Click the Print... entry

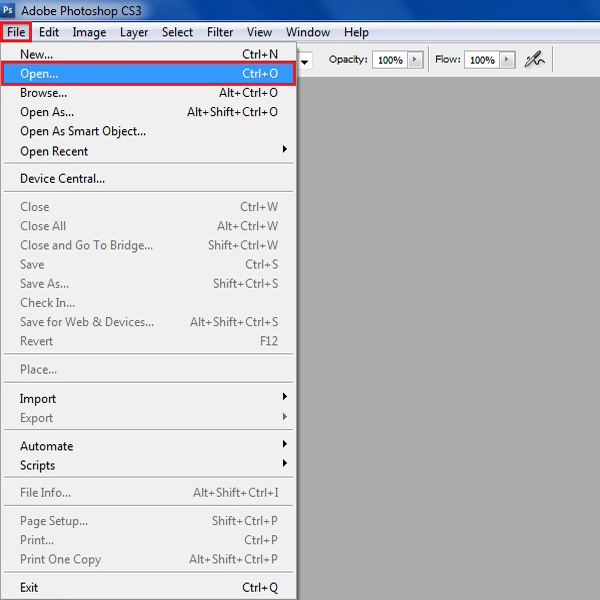pyautogui.click(x=149, y=540)
